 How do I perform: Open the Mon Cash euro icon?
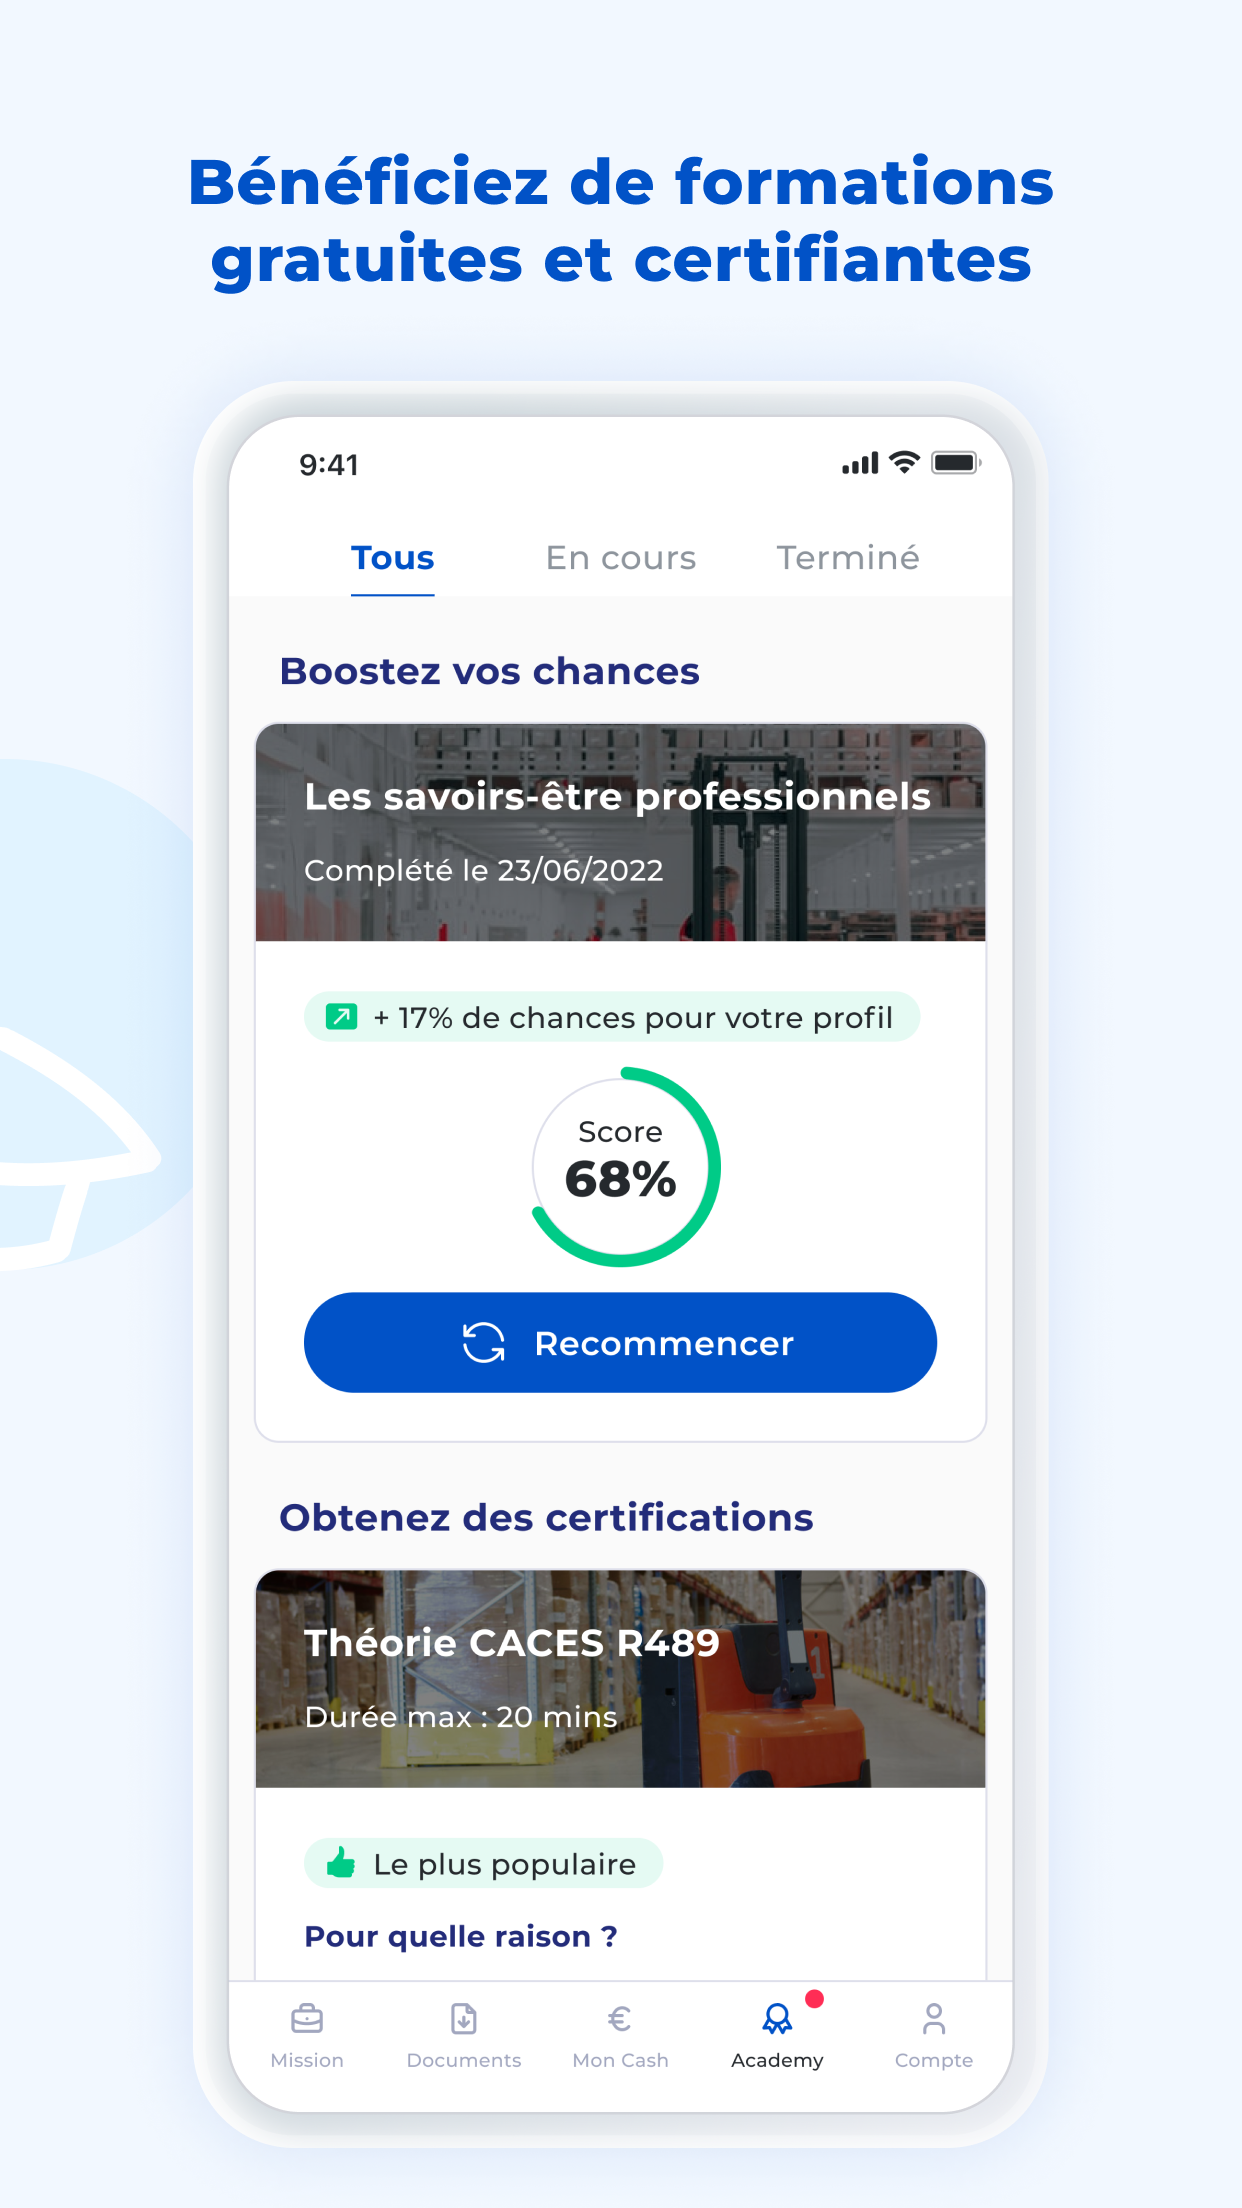pos(620,2019)
